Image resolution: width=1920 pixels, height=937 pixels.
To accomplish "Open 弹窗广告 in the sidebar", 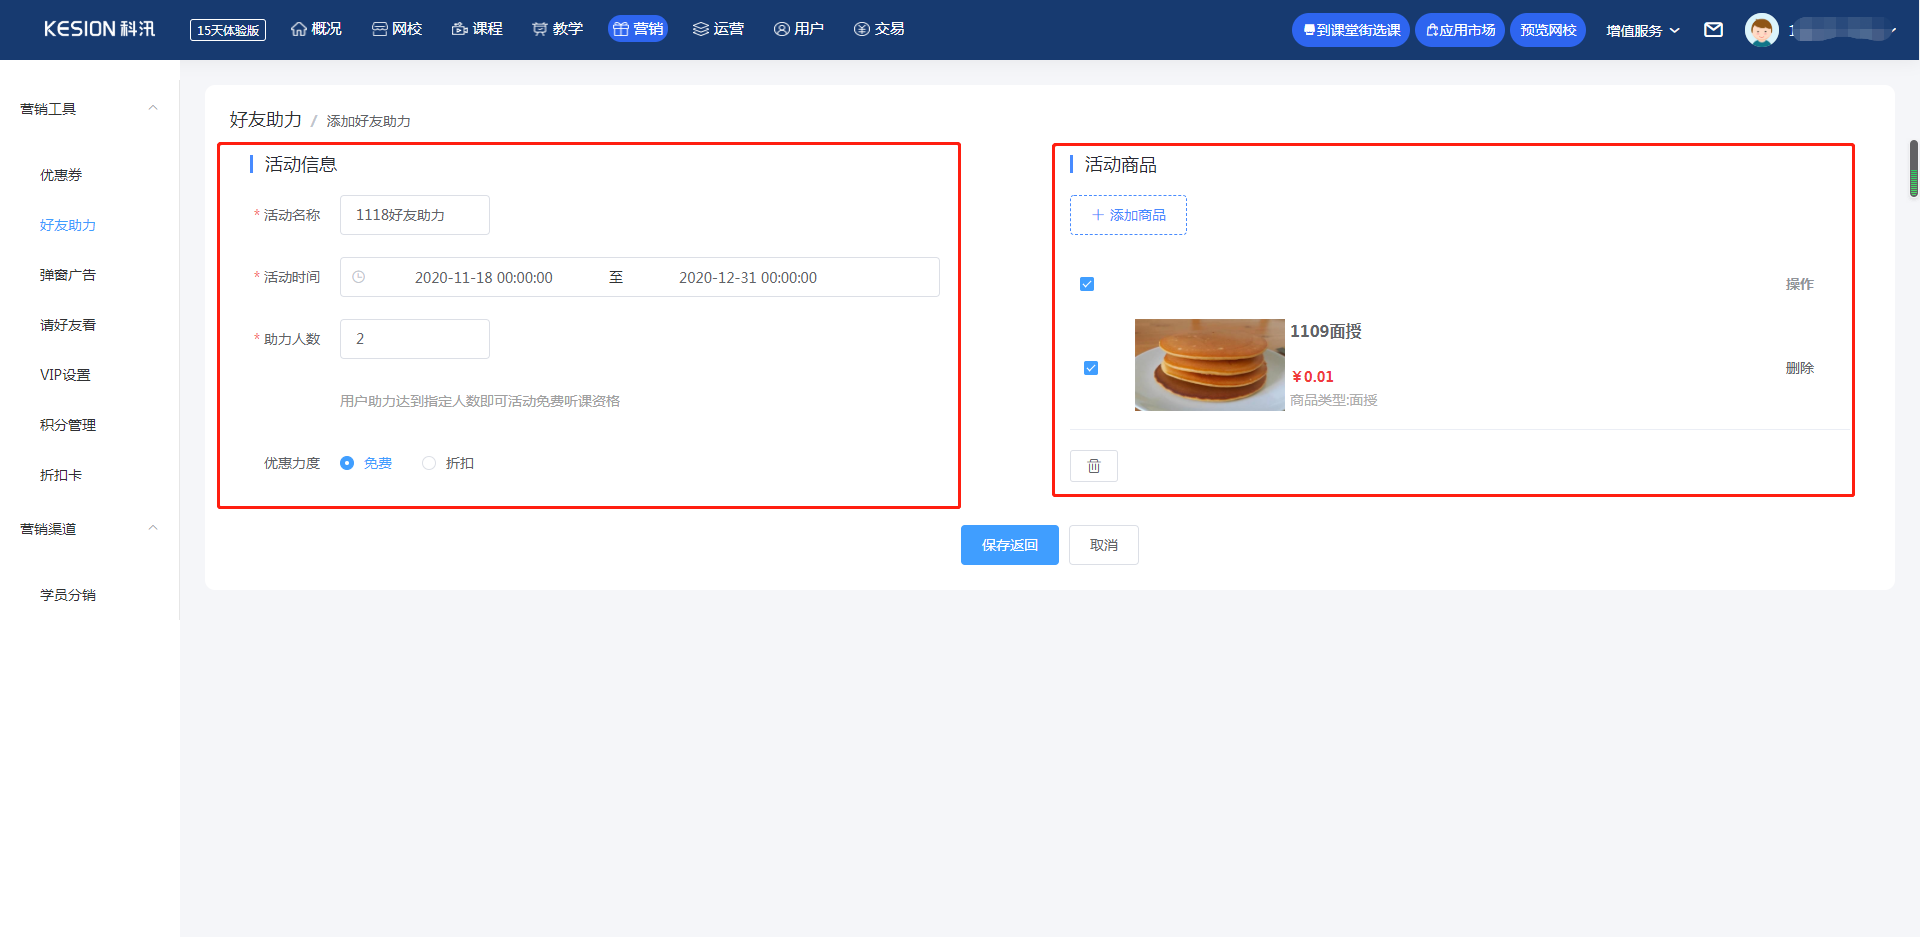I will point(68,275).
